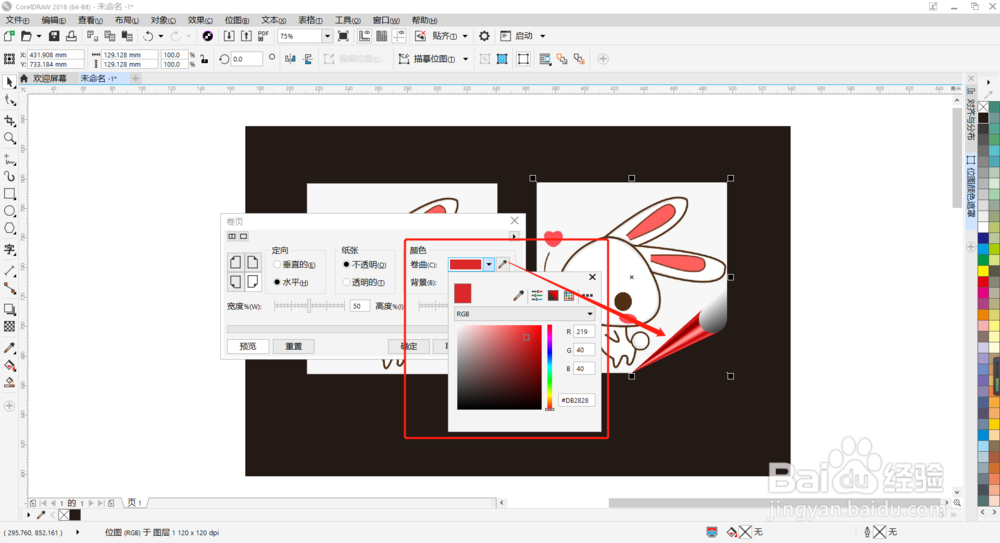Close the color picker popup
1000x543 pixels.
pyautogui.click(x=592, y=277)
